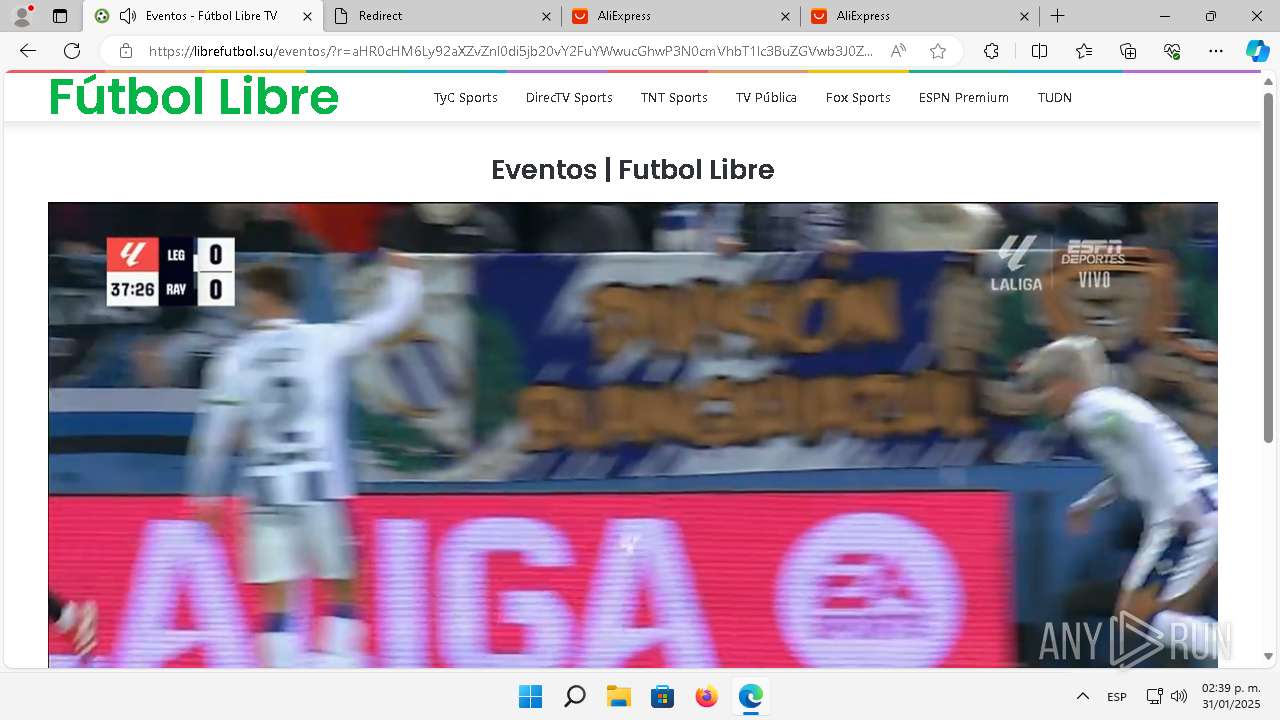Click the page vertical scrollbar thumb

[1268, 267]
